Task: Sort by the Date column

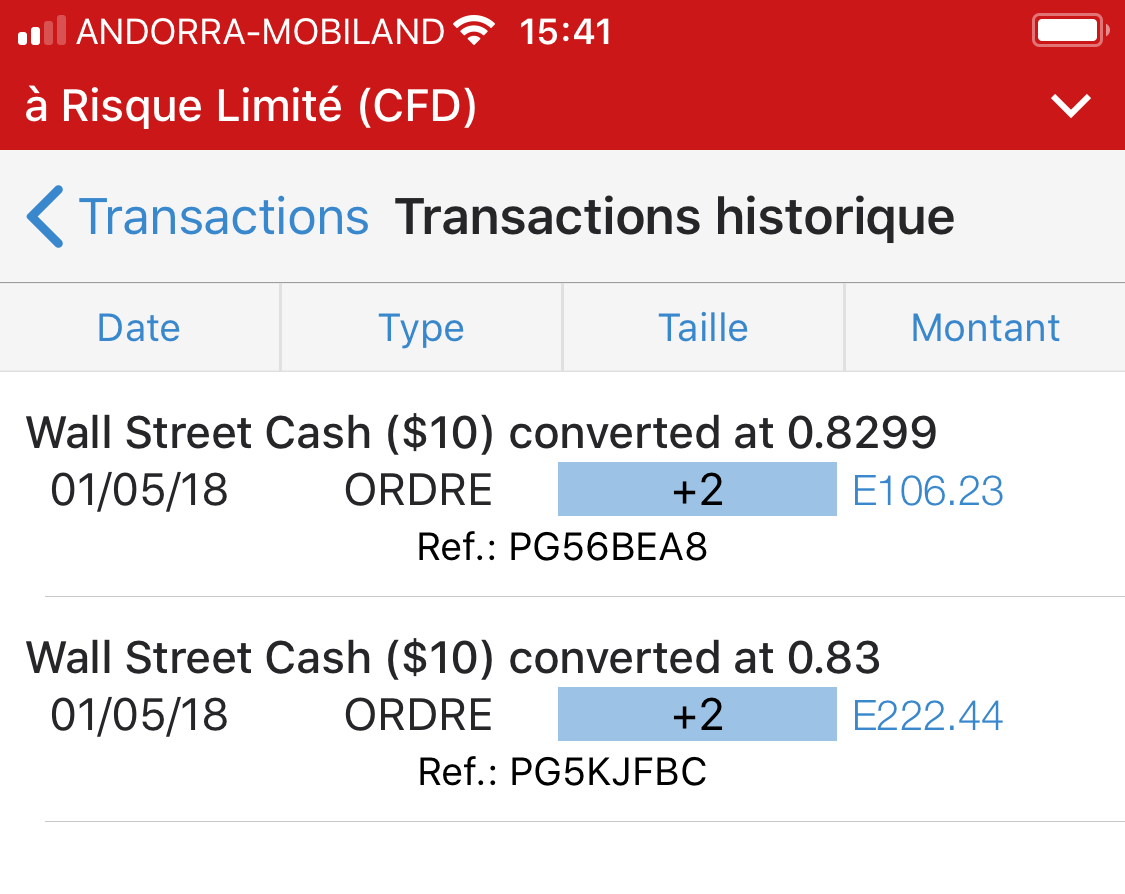Action: coord(139,328)
